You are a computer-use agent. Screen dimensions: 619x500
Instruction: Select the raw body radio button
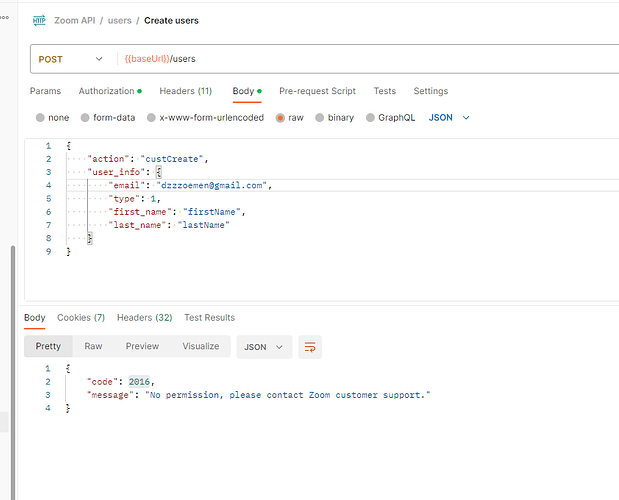(x=281, y=117)
